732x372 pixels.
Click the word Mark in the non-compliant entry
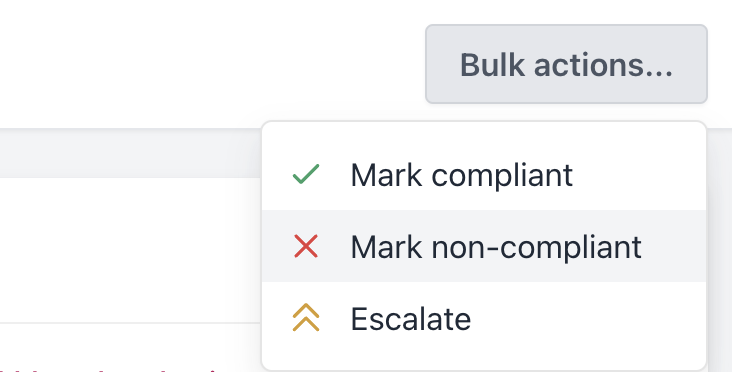(387, 246)
